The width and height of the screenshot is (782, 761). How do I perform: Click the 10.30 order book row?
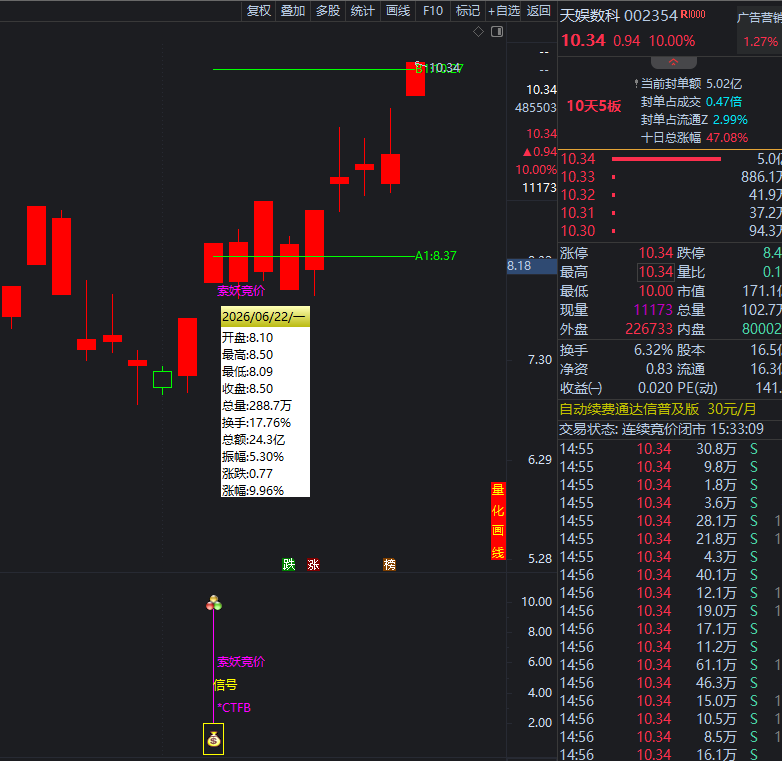(x=670, y=231)
